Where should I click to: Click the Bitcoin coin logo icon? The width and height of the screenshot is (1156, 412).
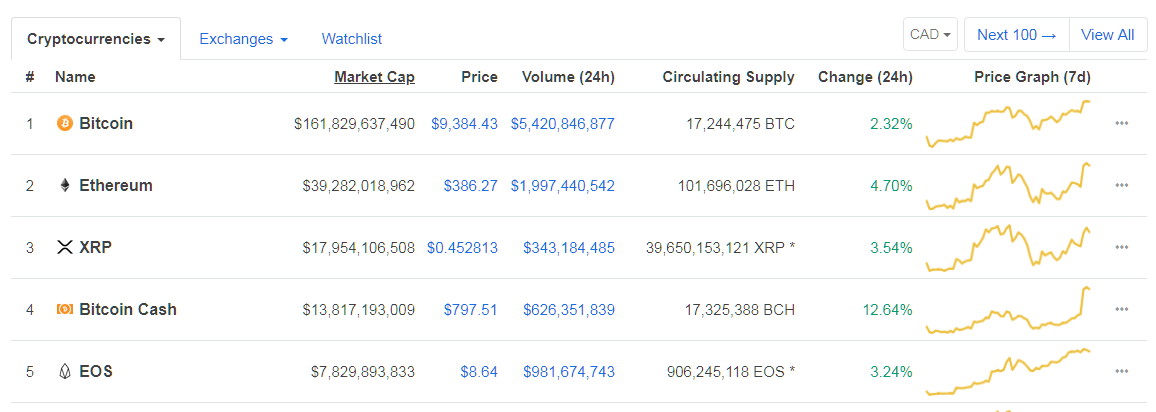pos(65,124)
